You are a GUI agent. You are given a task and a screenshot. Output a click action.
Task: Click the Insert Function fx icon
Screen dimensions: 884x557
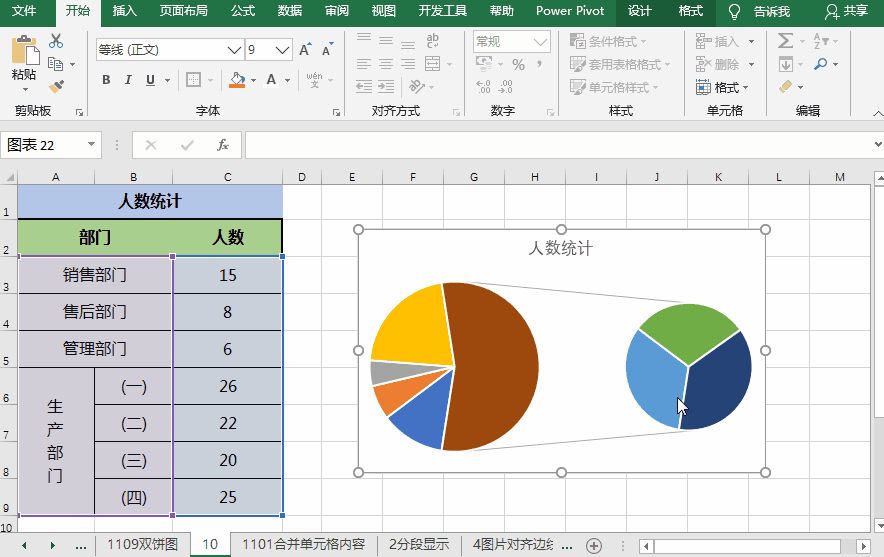(223, 145)
